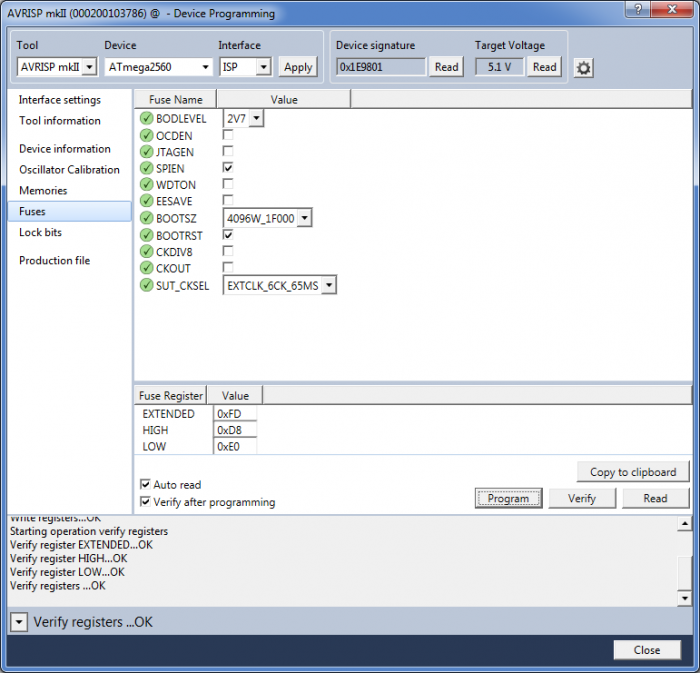Enable the CKDIV8 fuse checkbox
Image resolution: width=700 pixels, height=673 pixels.
click(228, 251)
